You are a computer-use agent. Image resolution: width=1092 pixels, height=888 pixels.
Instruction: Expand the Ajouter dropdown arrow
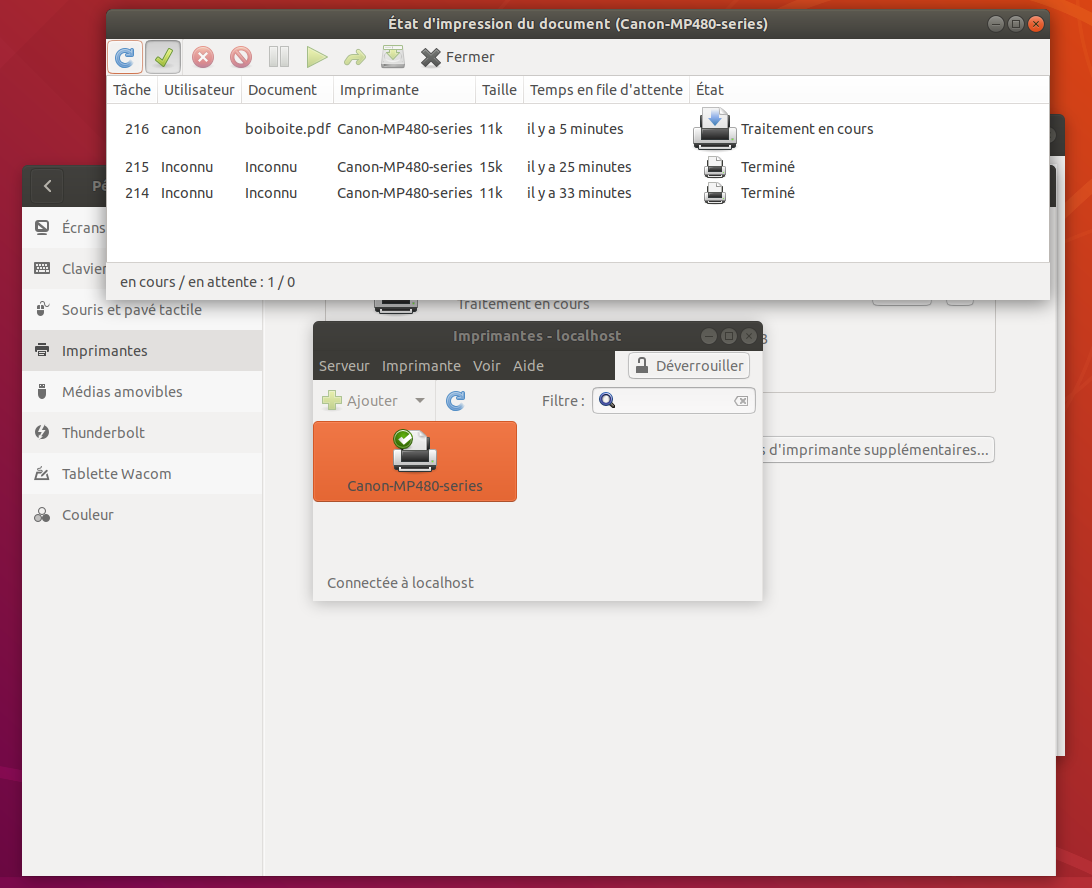(420, 400)
